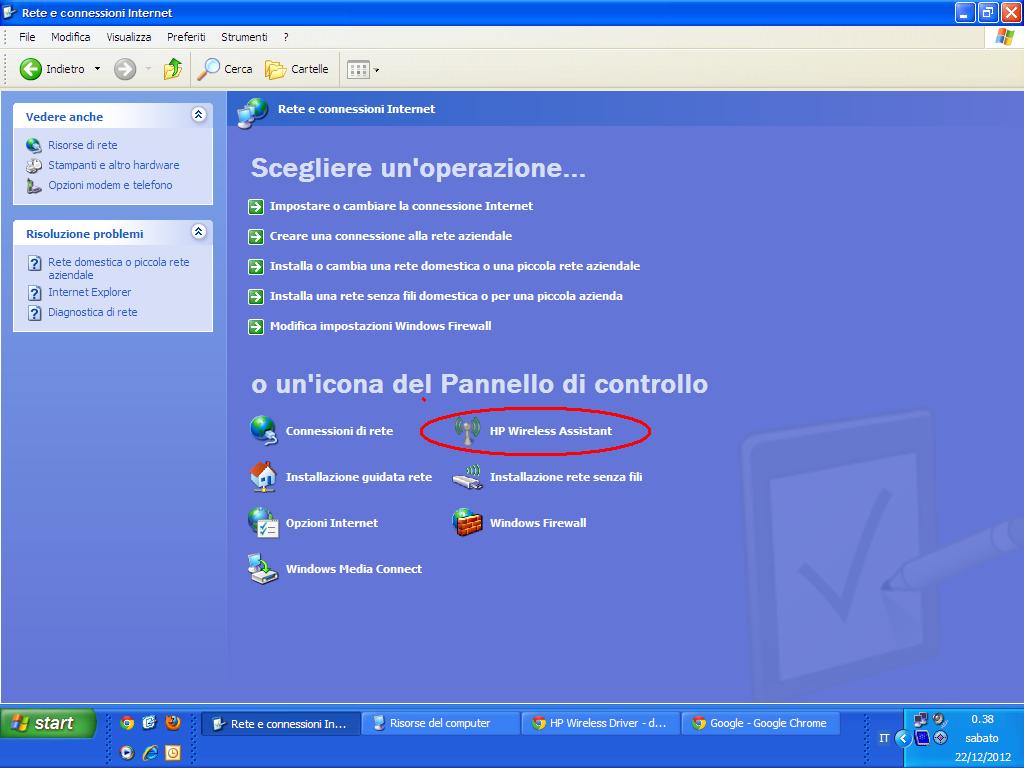
Task: Launch the Installazione guidata rete house icon
Action: (263, 477)
